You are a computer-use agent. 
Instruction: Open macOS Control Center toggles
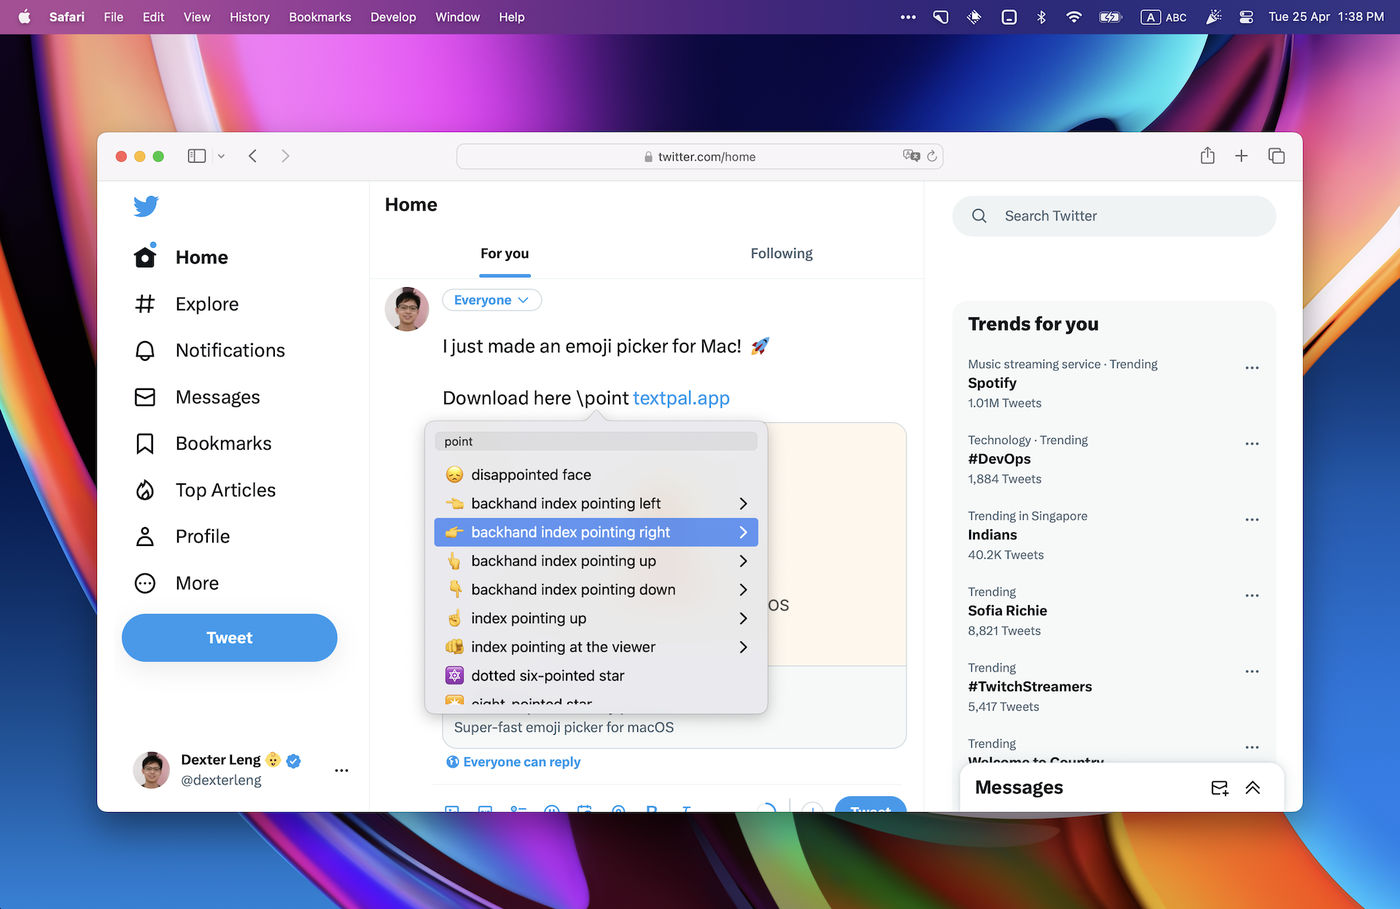click(x=1246, y=17)
